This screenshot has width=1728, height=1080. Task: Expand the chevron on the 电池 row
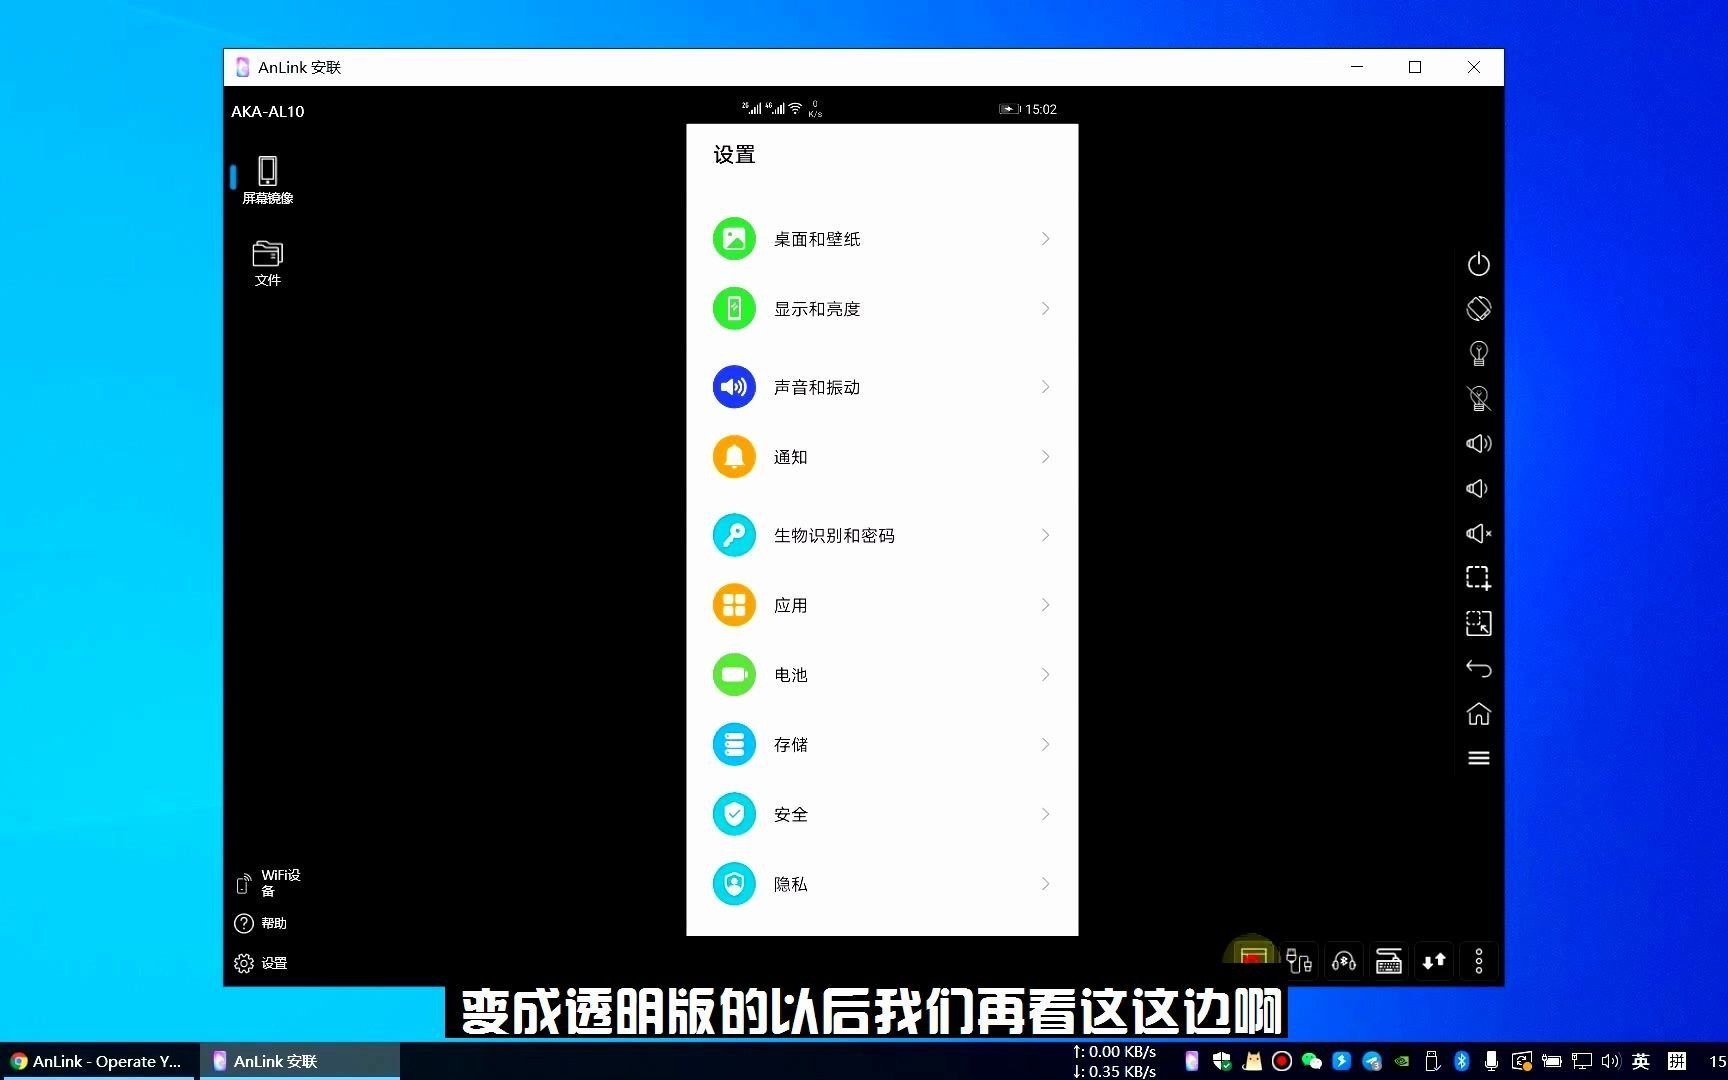click(x=1045, y=675)
